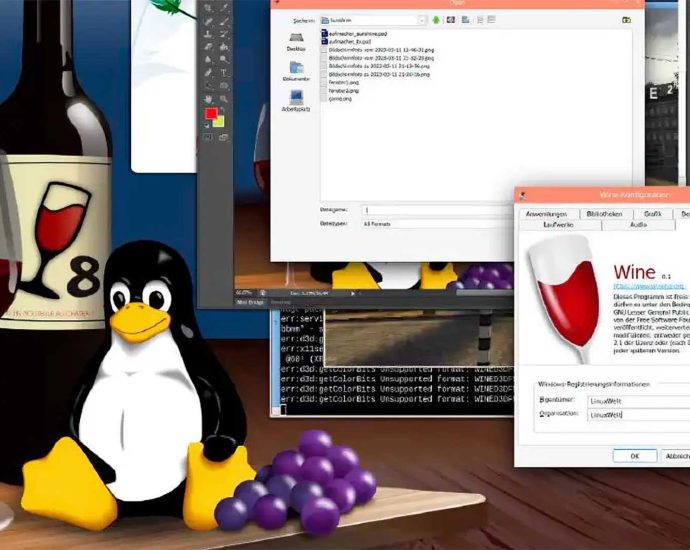This screenshot has width=690, height=550.
Task: Select file Fenster2.png
Action: [x=340, y=91]
